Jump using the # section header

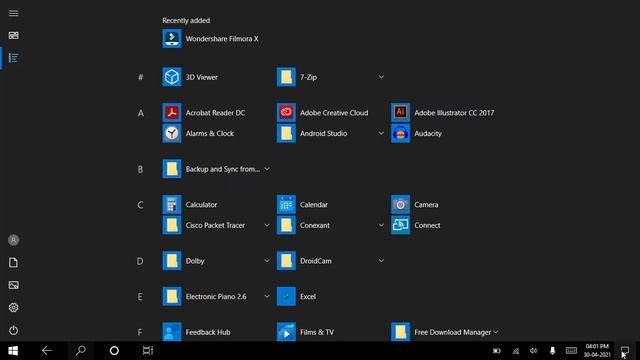coord(140,77)
